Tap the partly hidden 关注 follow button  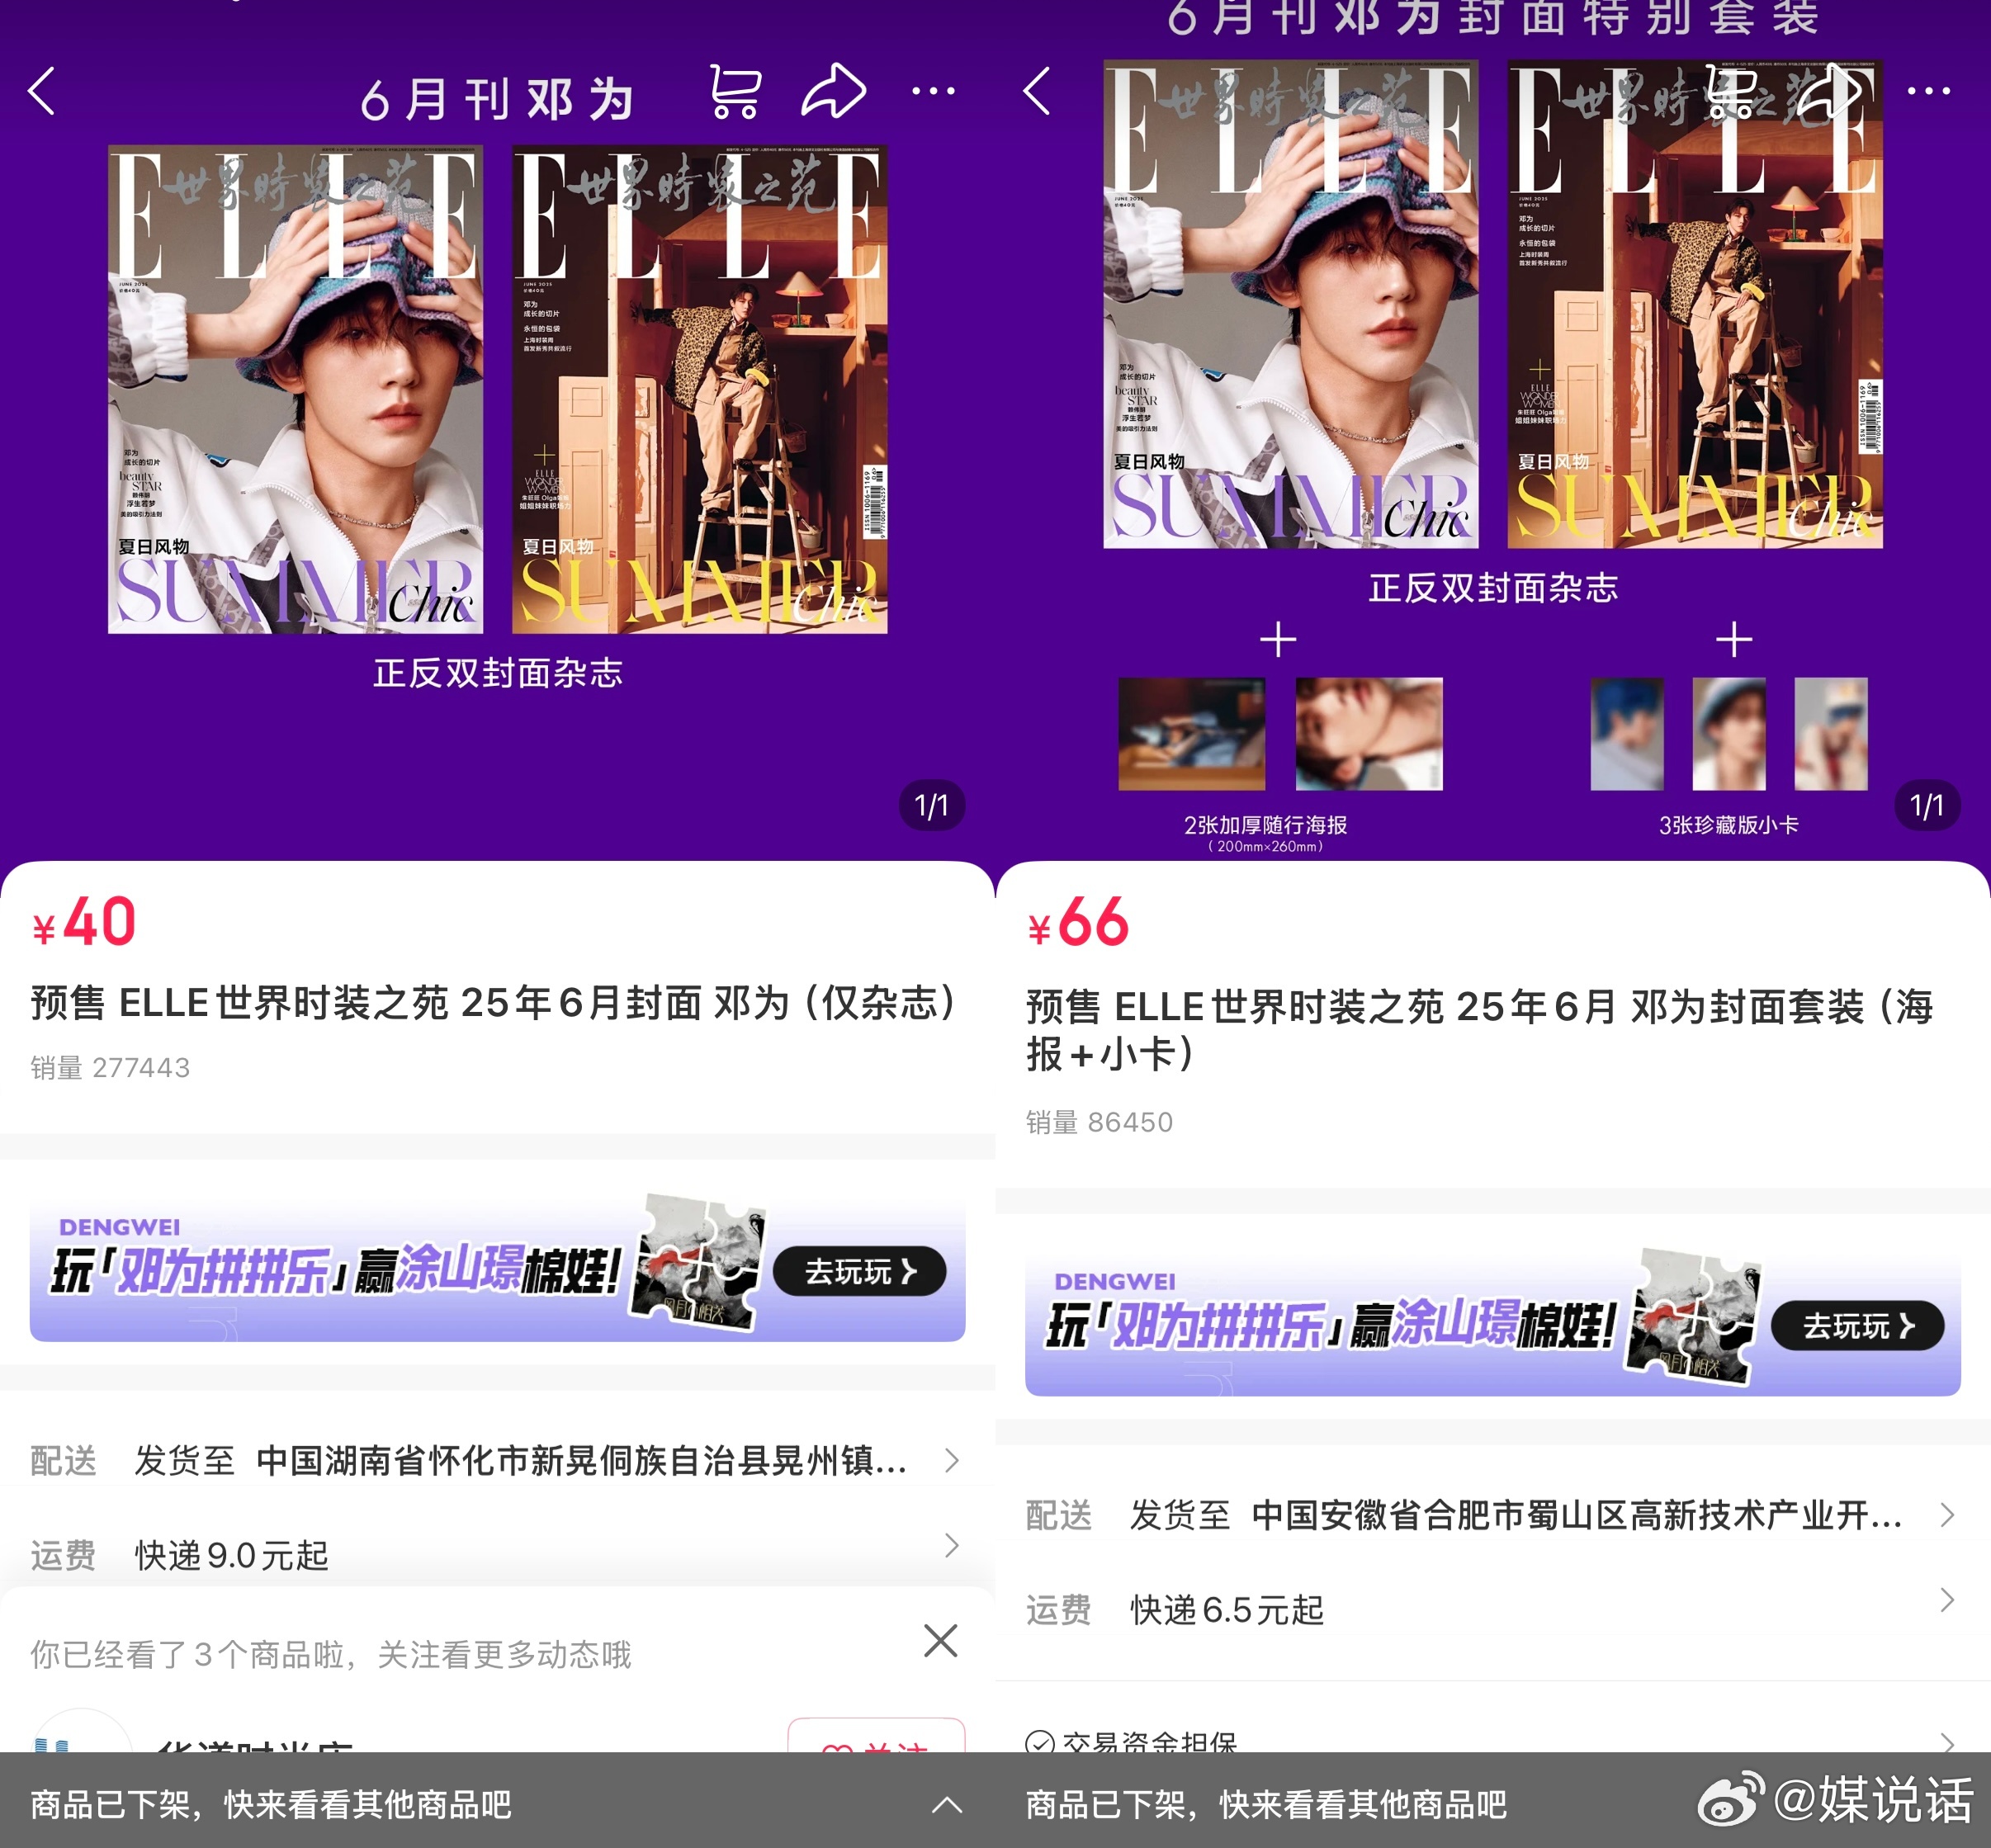tap(876, 1736)
